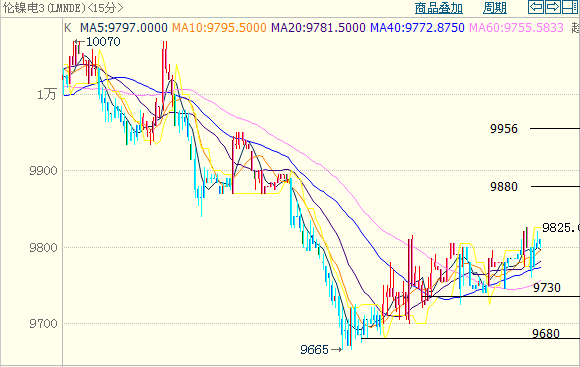Select the MA40:9772.8750 indicator label
The width and height of the screenshot is (580, 367).
tap(417, 28)
